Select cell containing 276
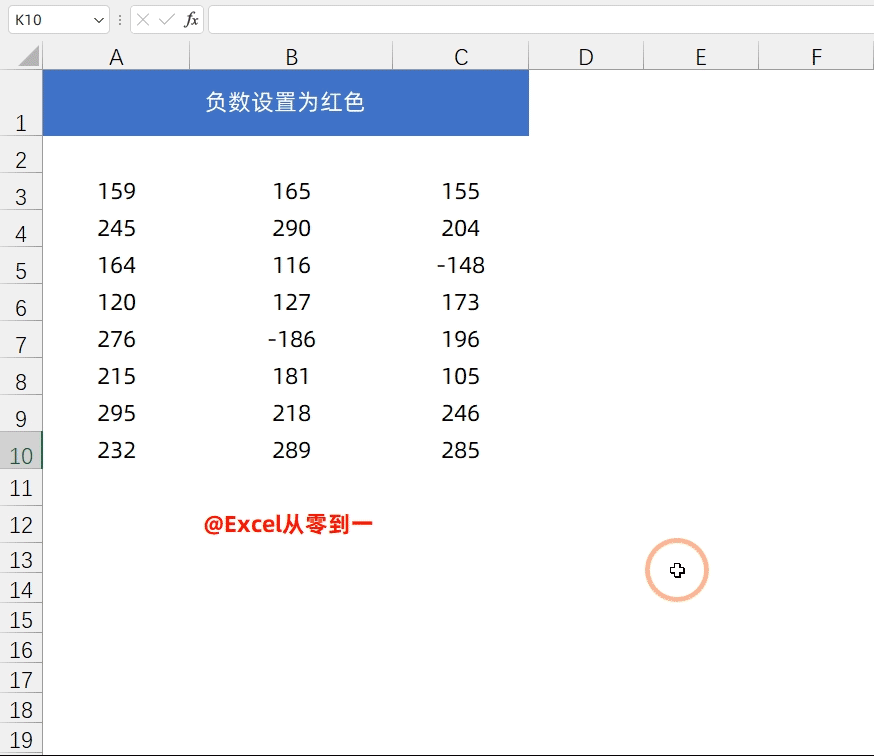874x756 pixels. [x=116, y=339]
